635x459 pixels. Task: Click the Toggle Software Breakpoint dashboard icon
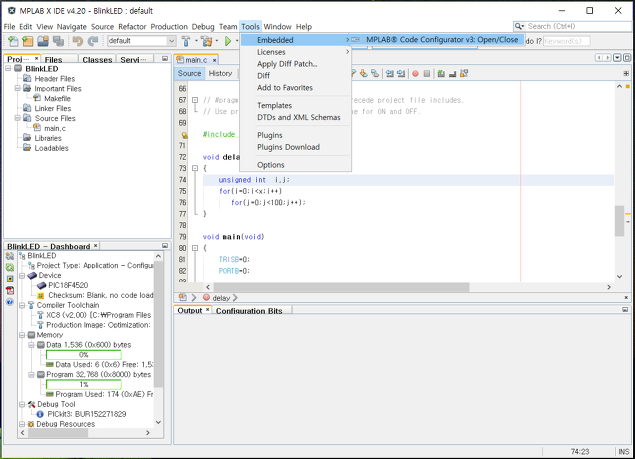(x=10, y=279)
